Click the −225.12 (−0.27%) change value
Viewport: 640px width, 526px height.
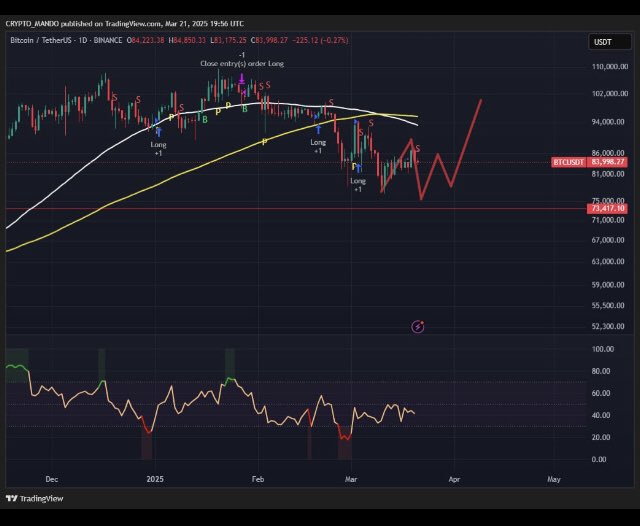click(320, 40)
